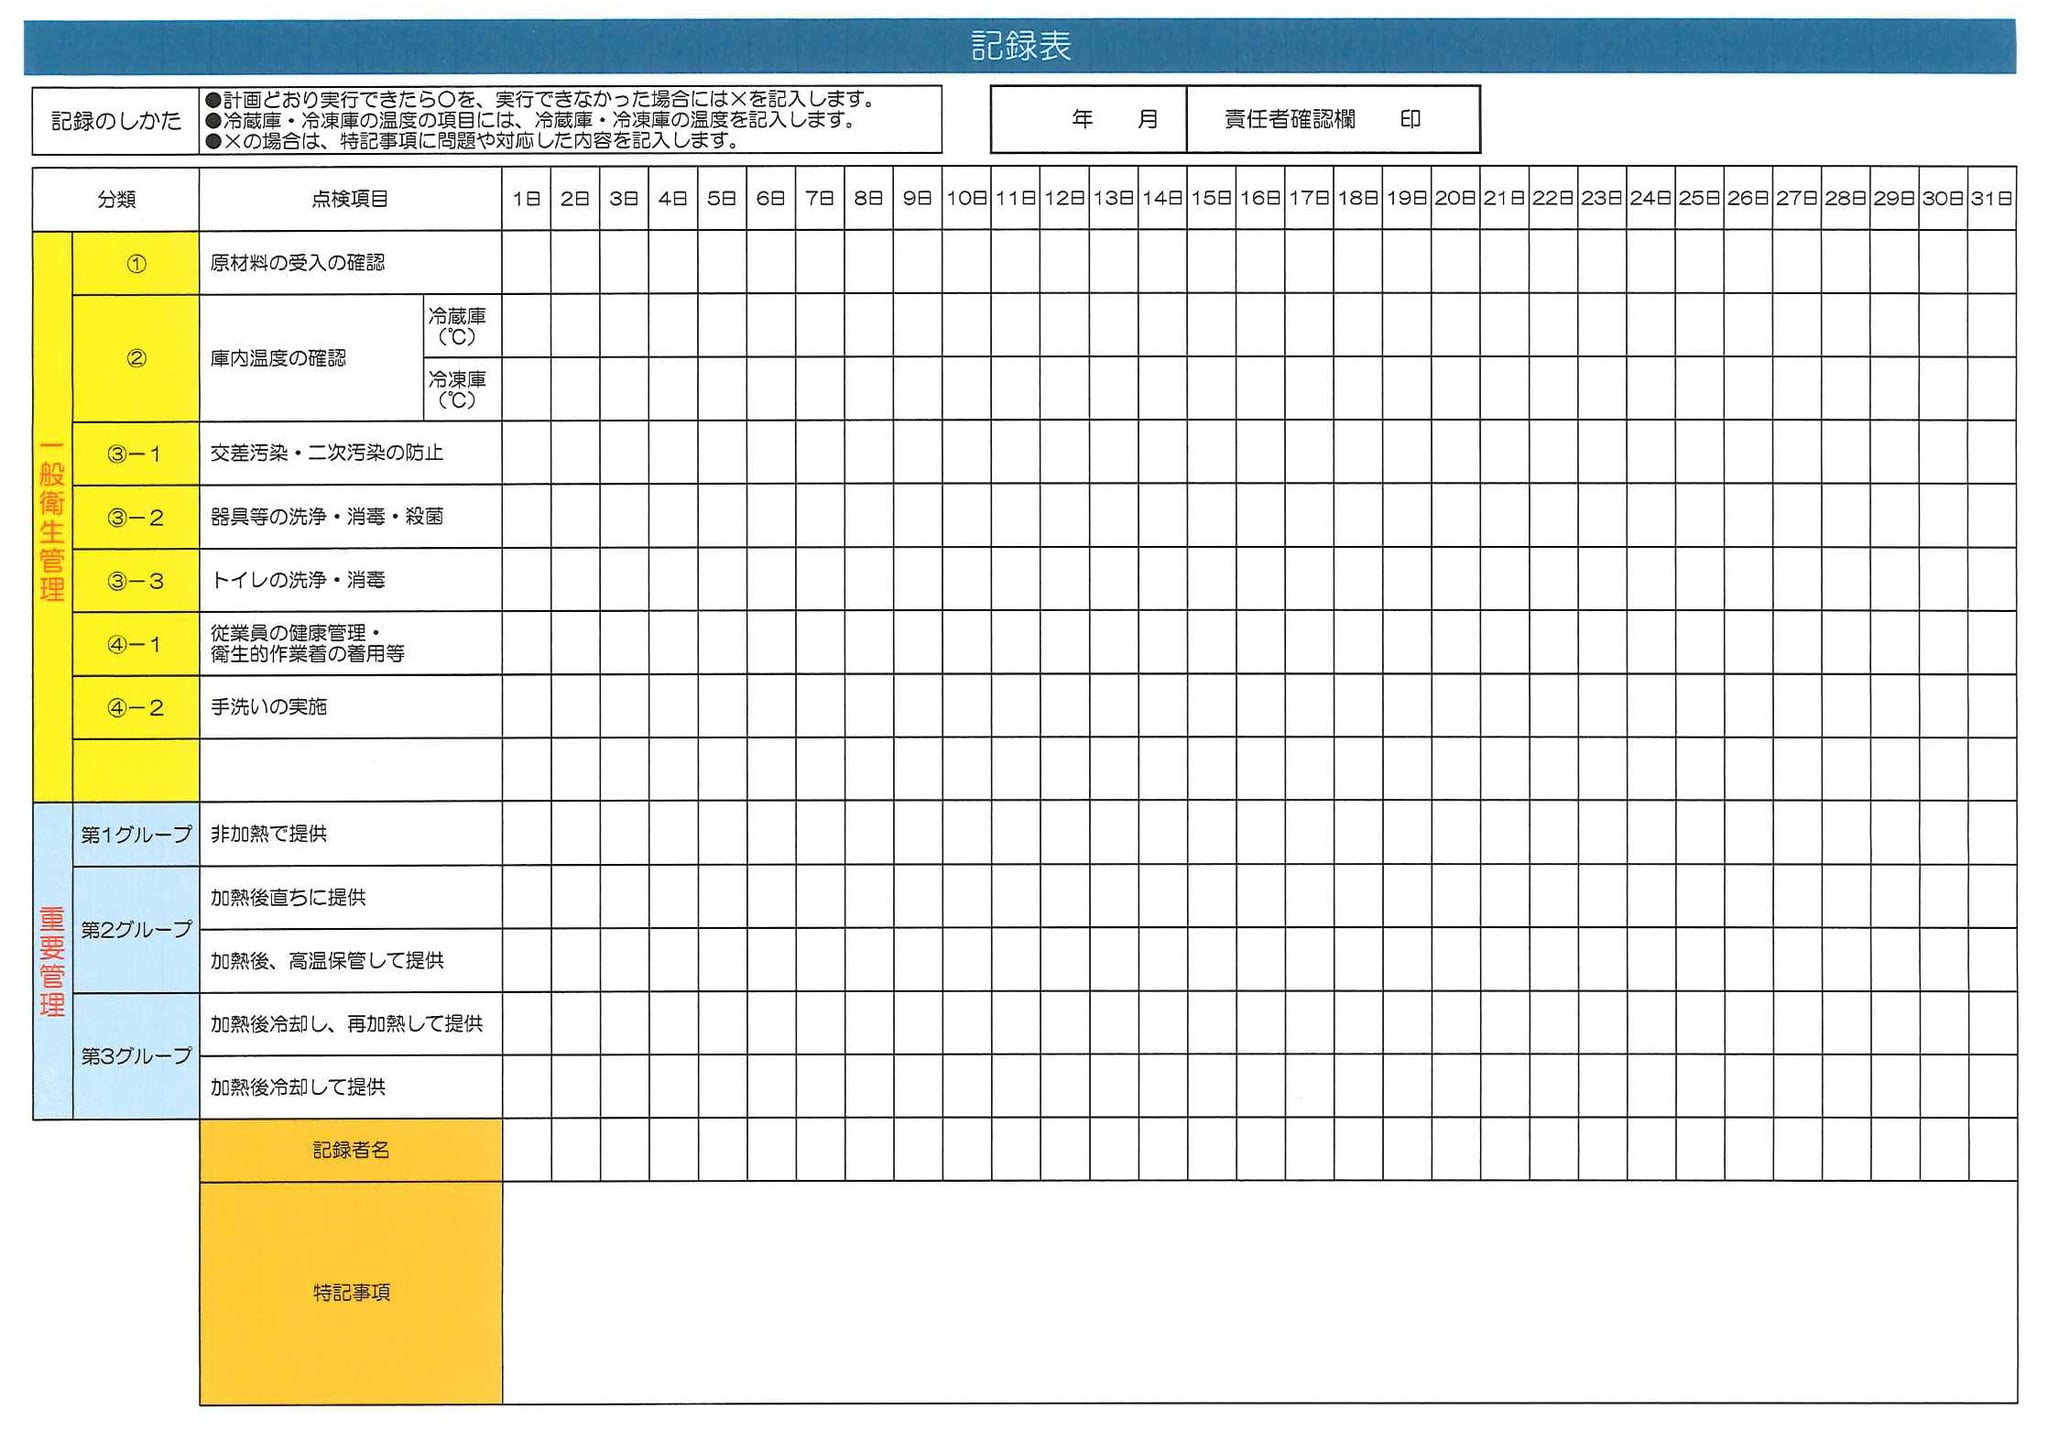The width and height of the screenshot is (2048, 1431).
Task: Click the 10日 column header
Action: click(x=966, y=199)
